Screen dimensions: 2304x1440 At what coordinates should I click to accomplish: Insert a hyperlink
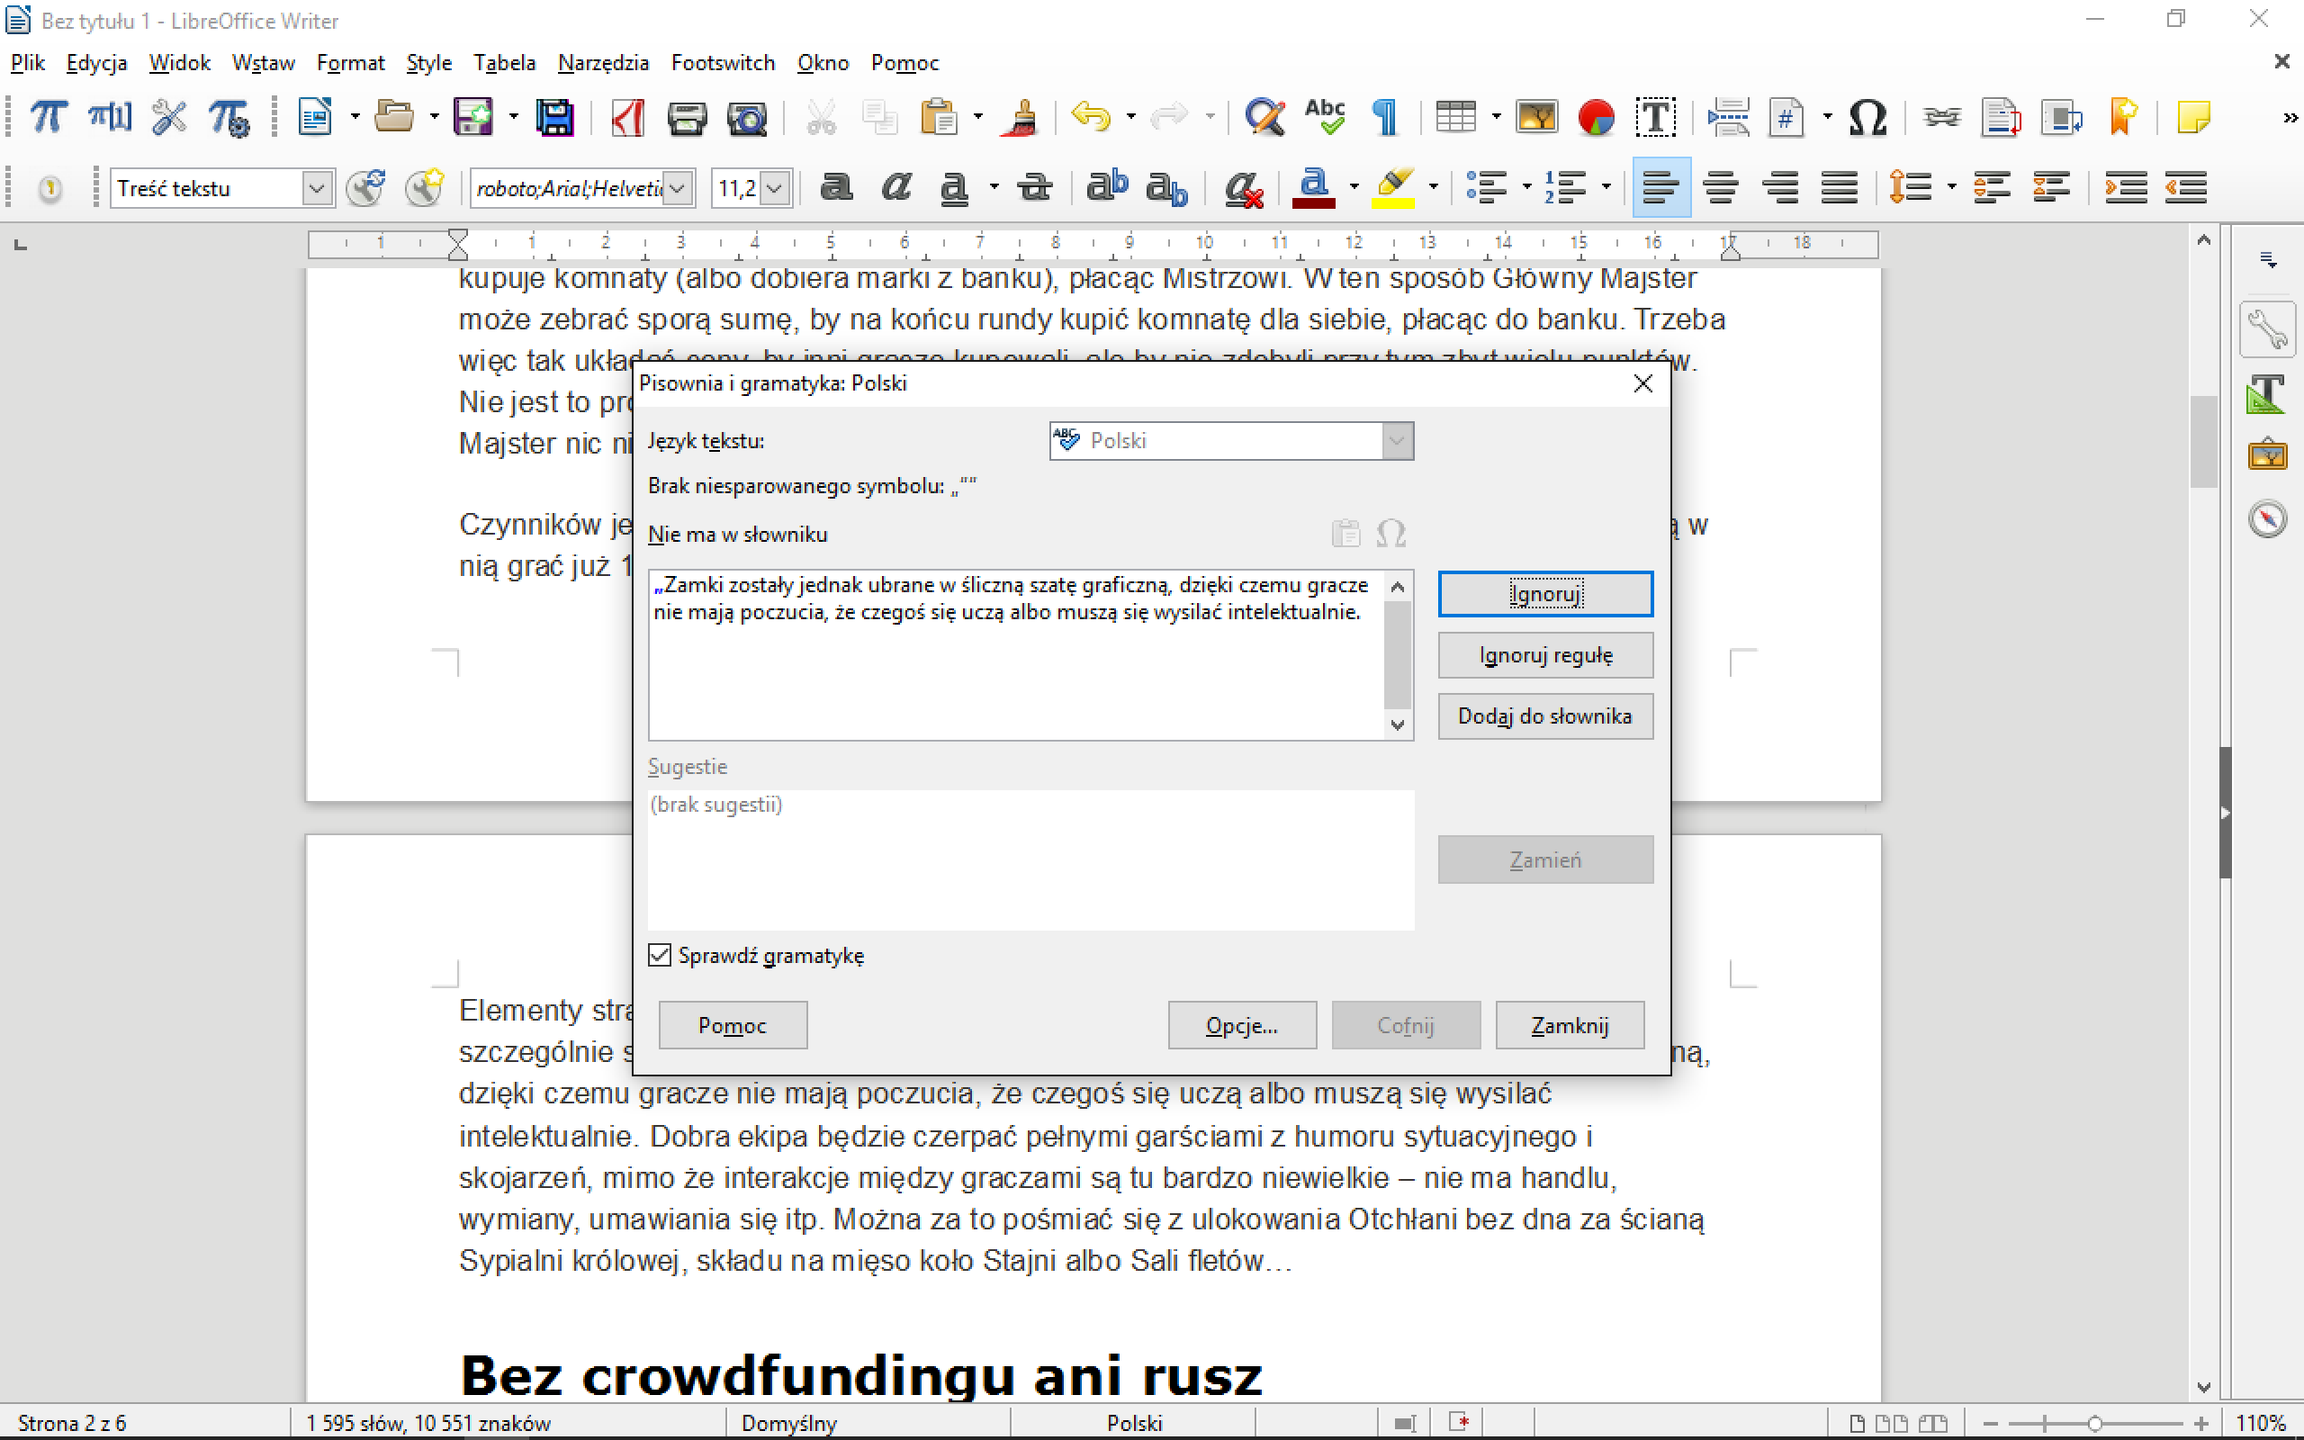(x=1941, y=117)
